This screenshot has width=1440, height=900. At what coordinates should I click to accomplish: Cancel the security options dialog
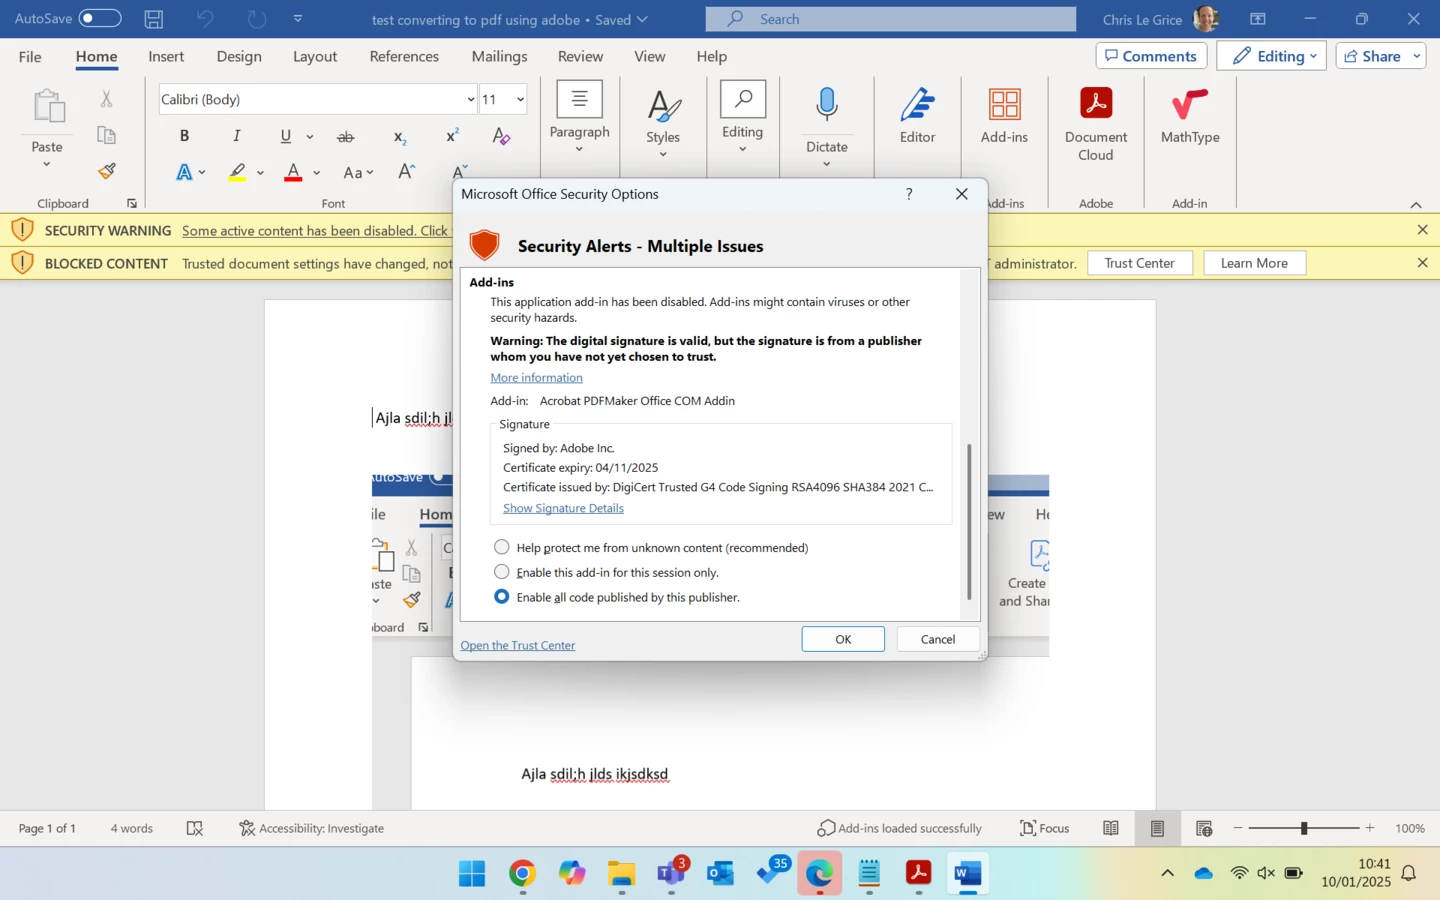(938, 639)
